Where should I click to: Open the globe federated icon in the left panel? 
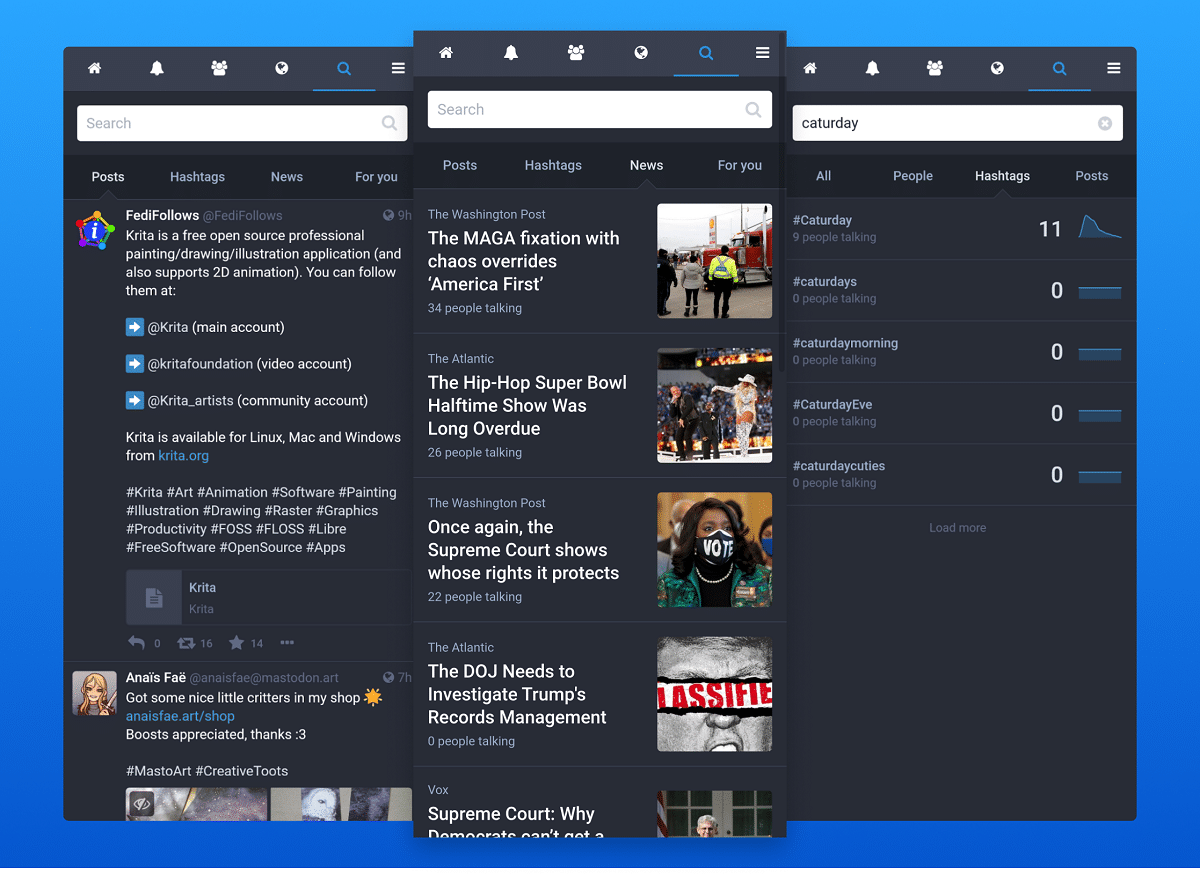point(282,68)
